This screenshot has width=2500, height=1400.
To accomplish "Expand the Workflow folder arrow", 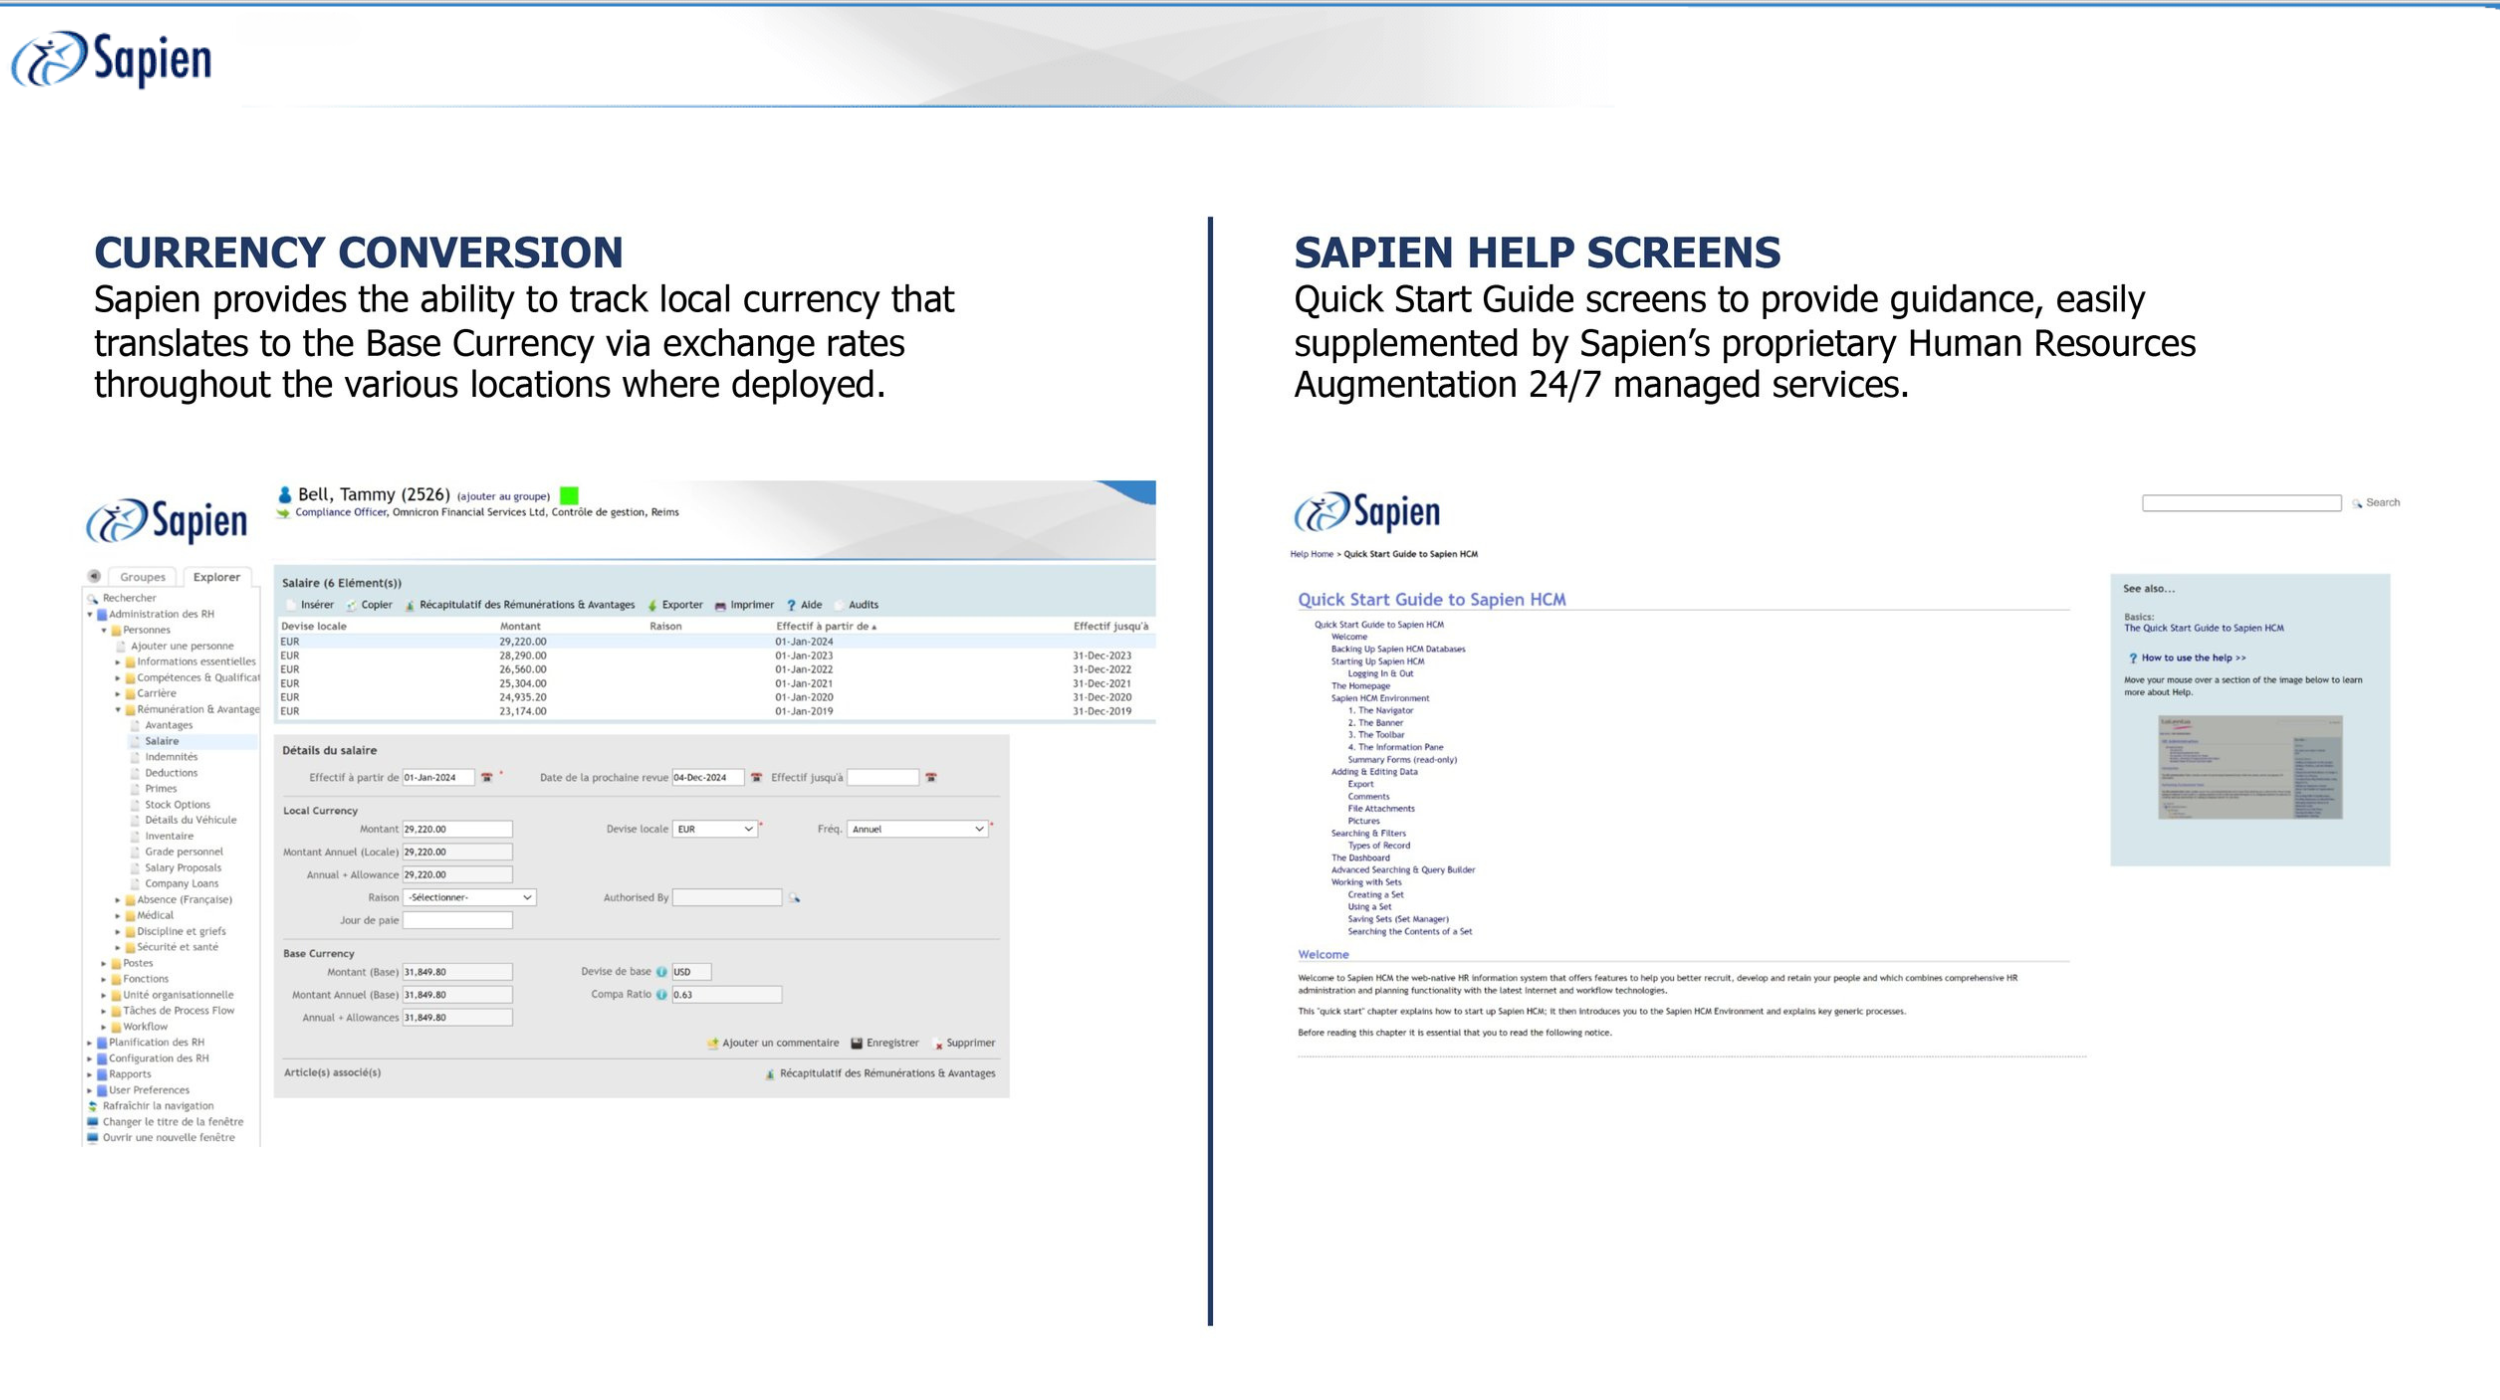I will click(104, 1027).
